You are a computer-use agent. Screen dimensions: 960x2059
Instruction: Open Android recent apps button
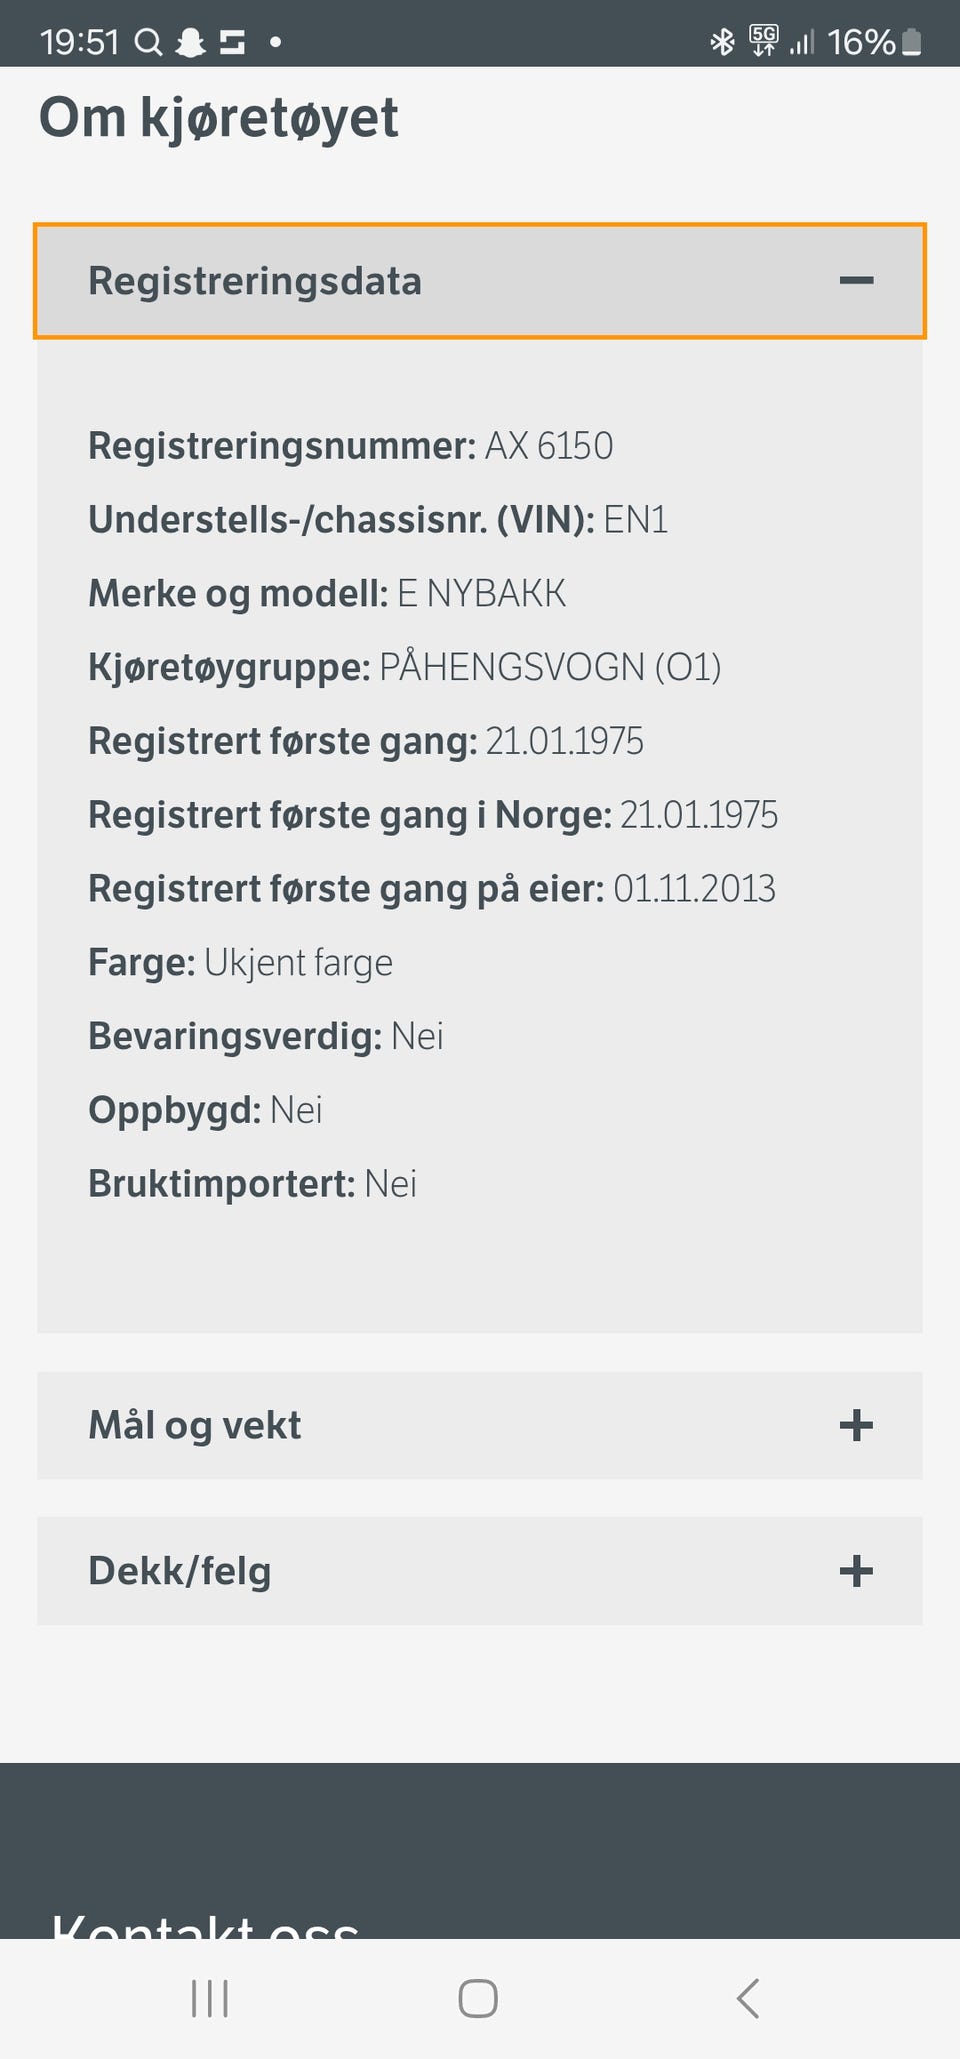(210, 1999)
